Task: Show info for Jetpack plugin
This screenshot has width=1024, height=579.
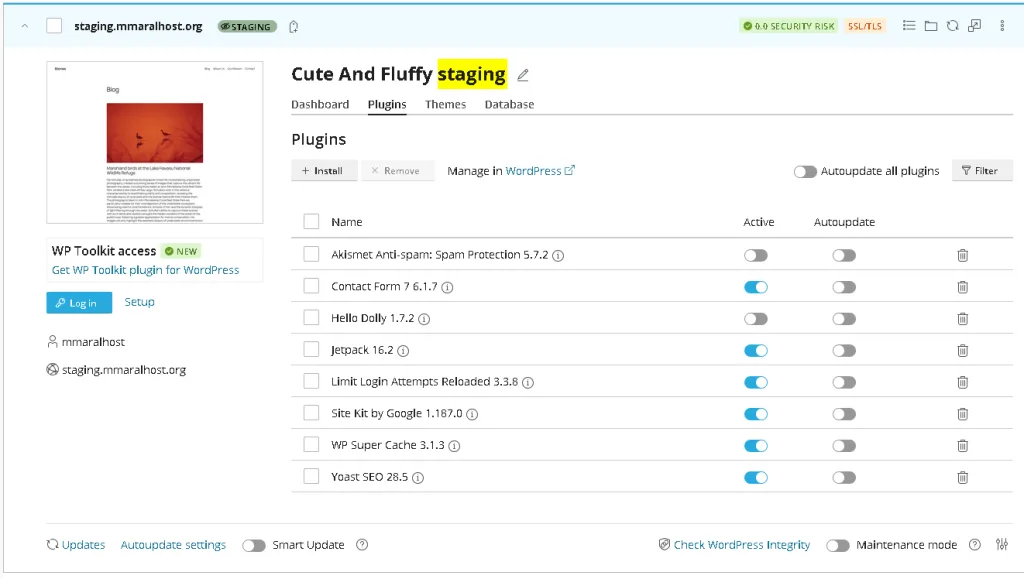Action: tap(403, 351)
